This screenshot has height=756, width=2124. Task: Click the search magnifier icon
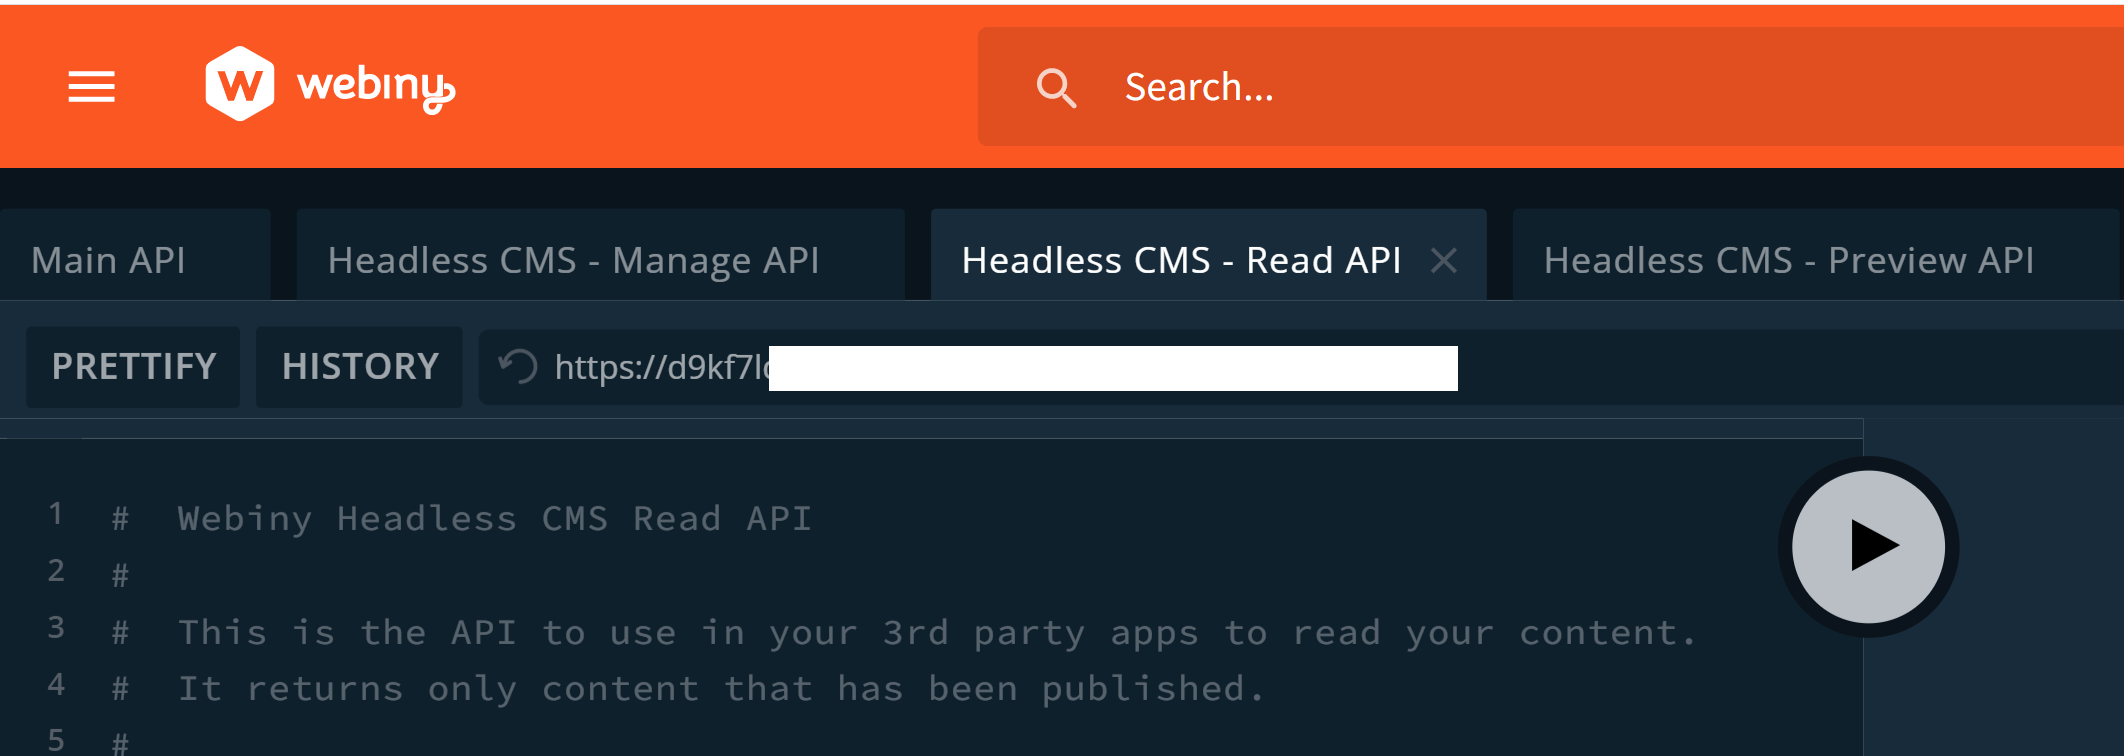[1056, 88]
